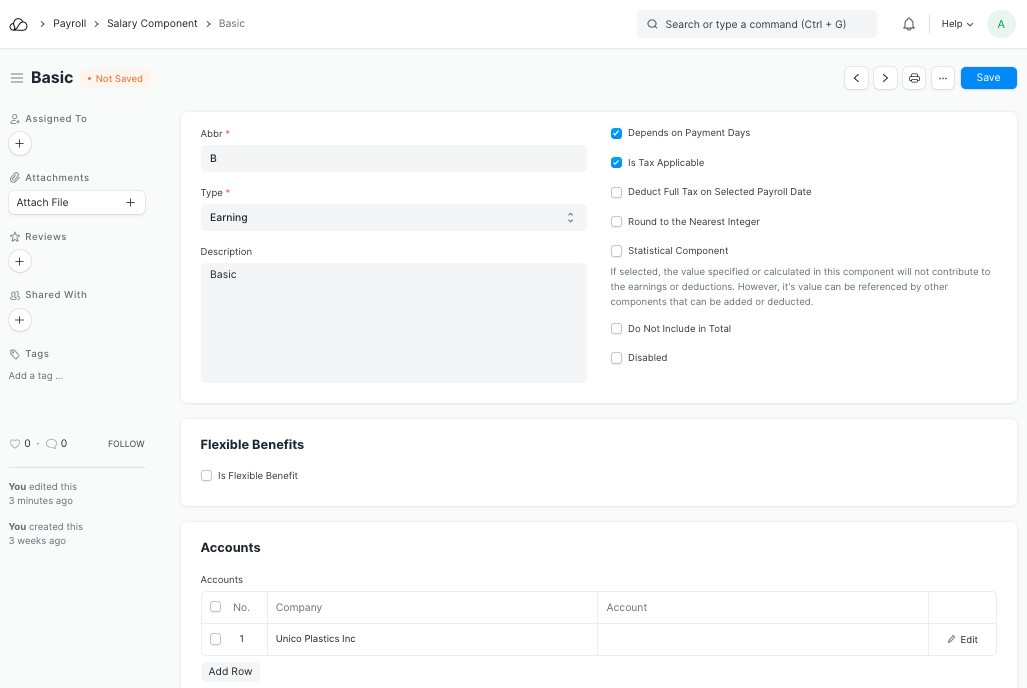Screen dimensions: 1027x688
Task: Open the three-dots more menu
Action: coord(943,78)
